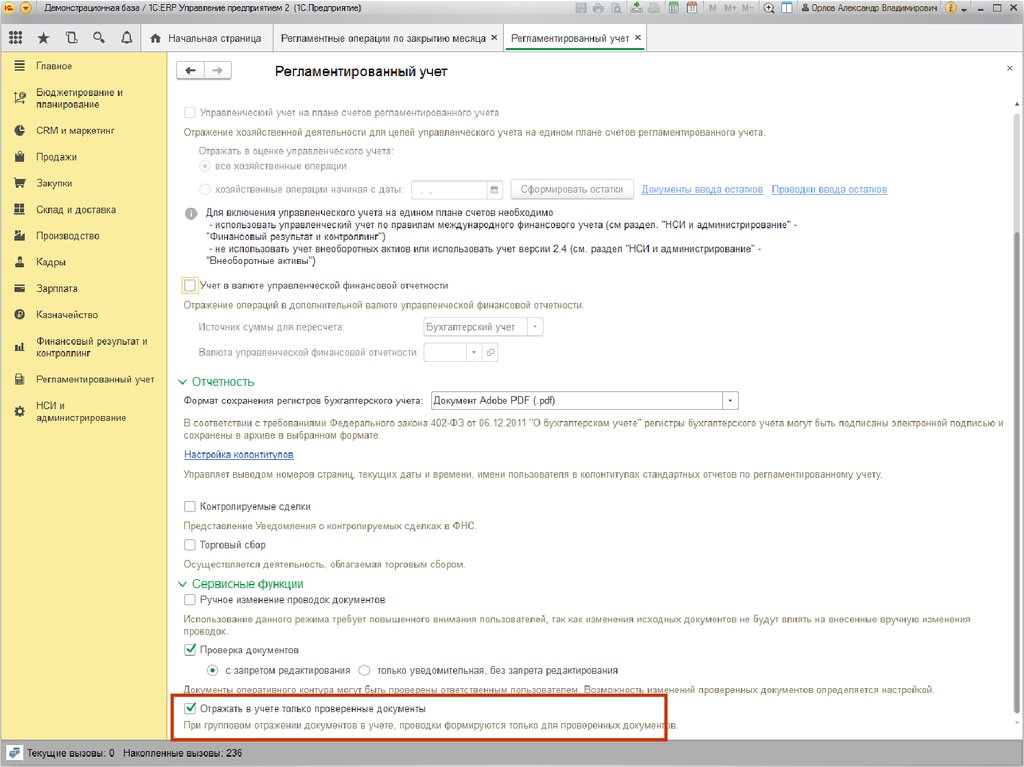Viewport: 1024px width, 767px height.
Task: Open calendar picker for operations start date
Action: tap(494, 189)
